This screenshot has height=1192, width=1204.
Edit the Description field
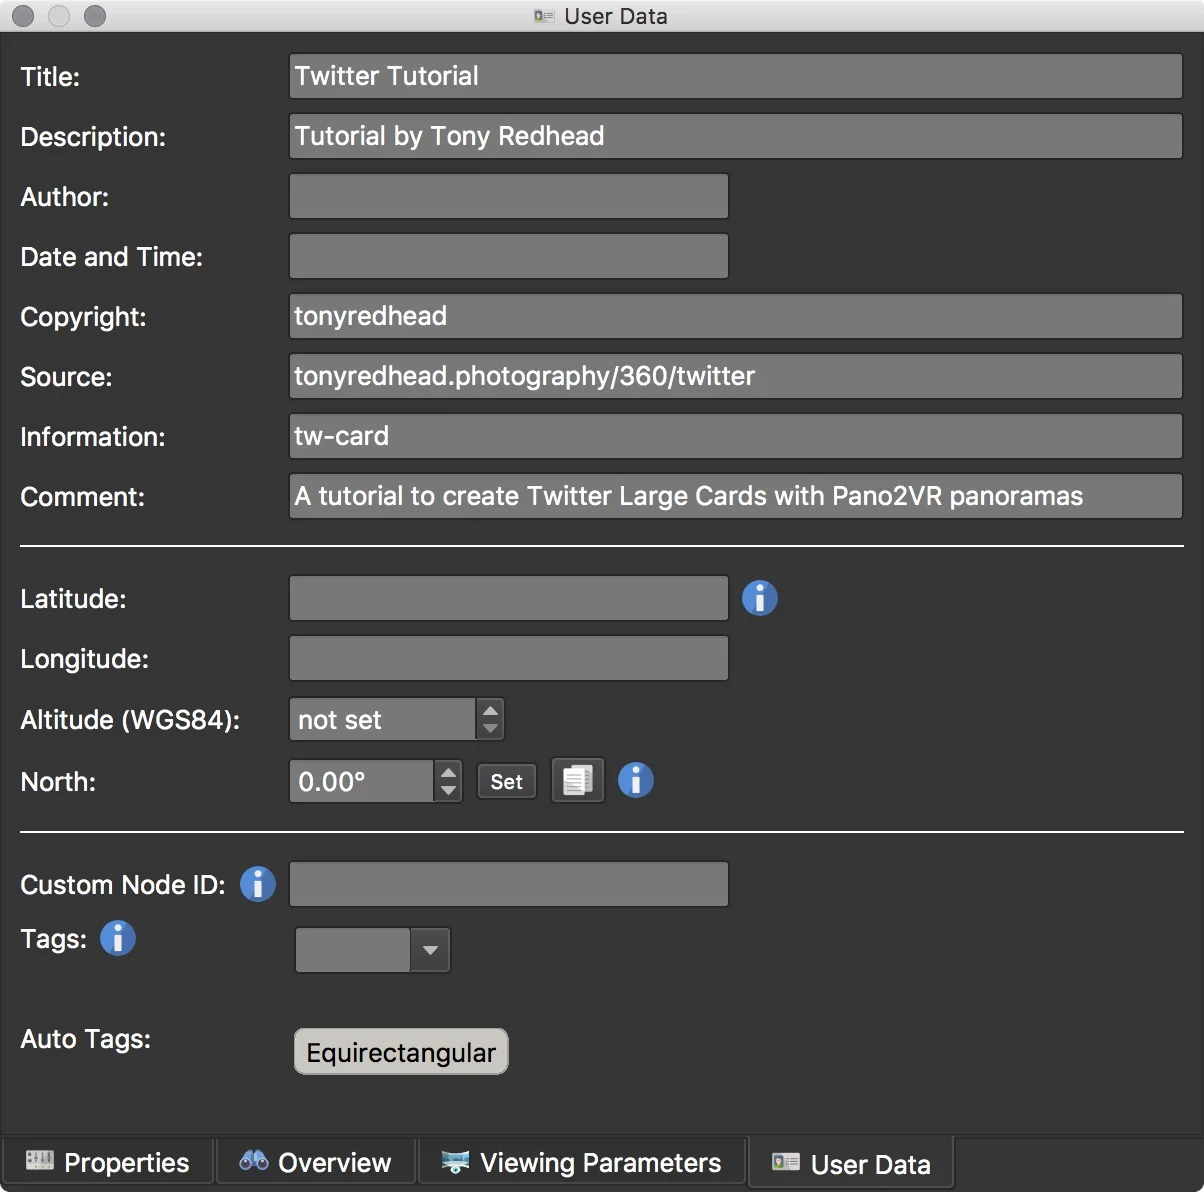[736, 136]
